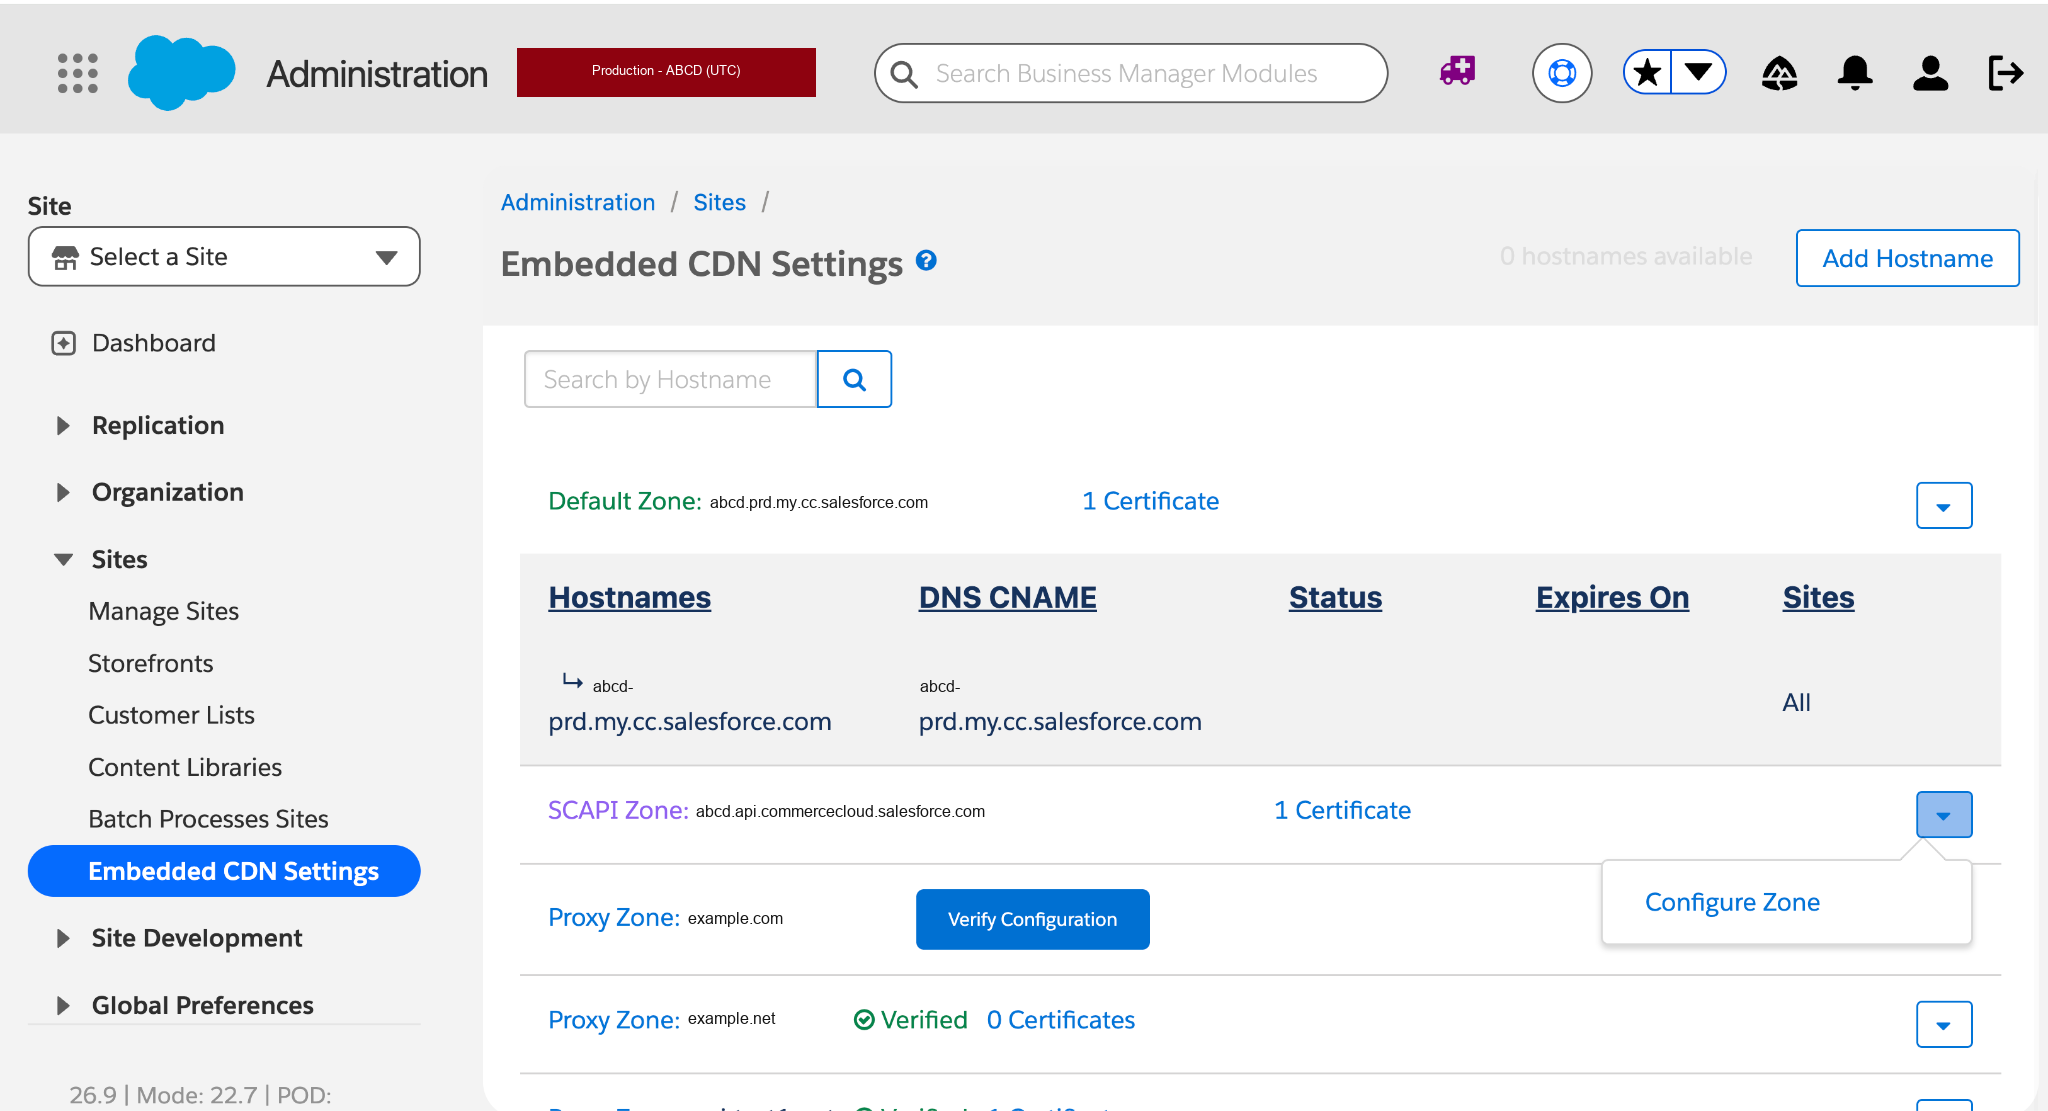
Task: Sort by Hostnames column
Action: (629, 597)
